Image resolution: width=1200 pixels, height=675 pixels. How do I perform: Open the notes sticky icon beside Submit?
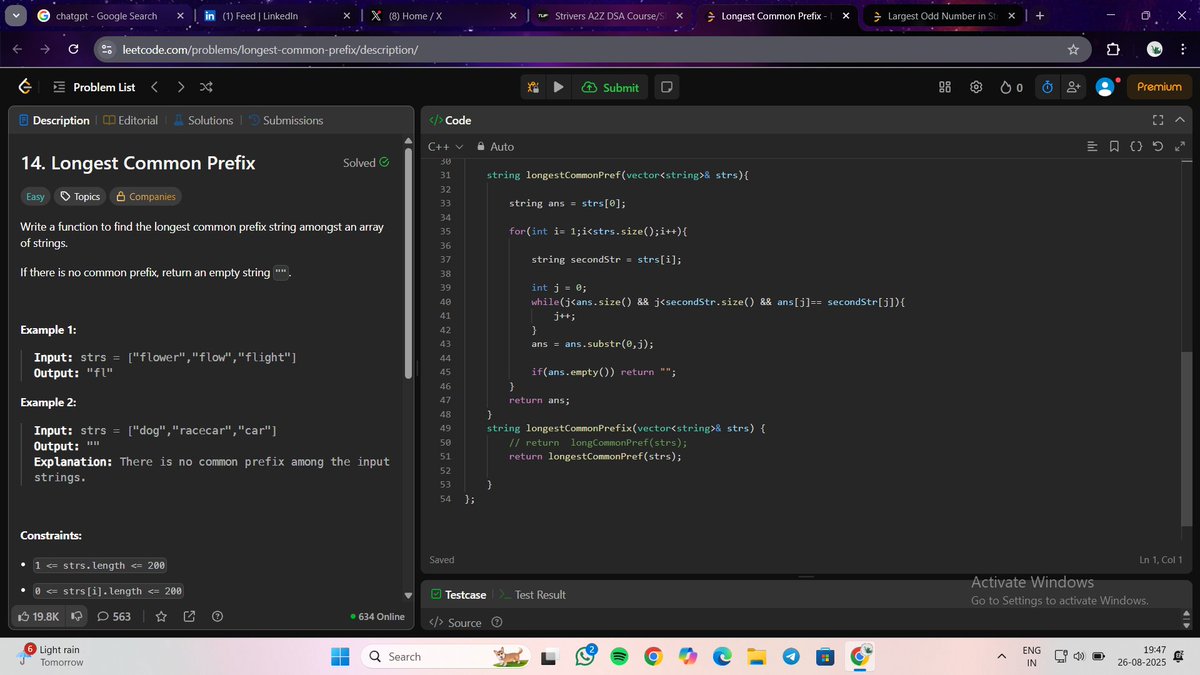(667, 87)
